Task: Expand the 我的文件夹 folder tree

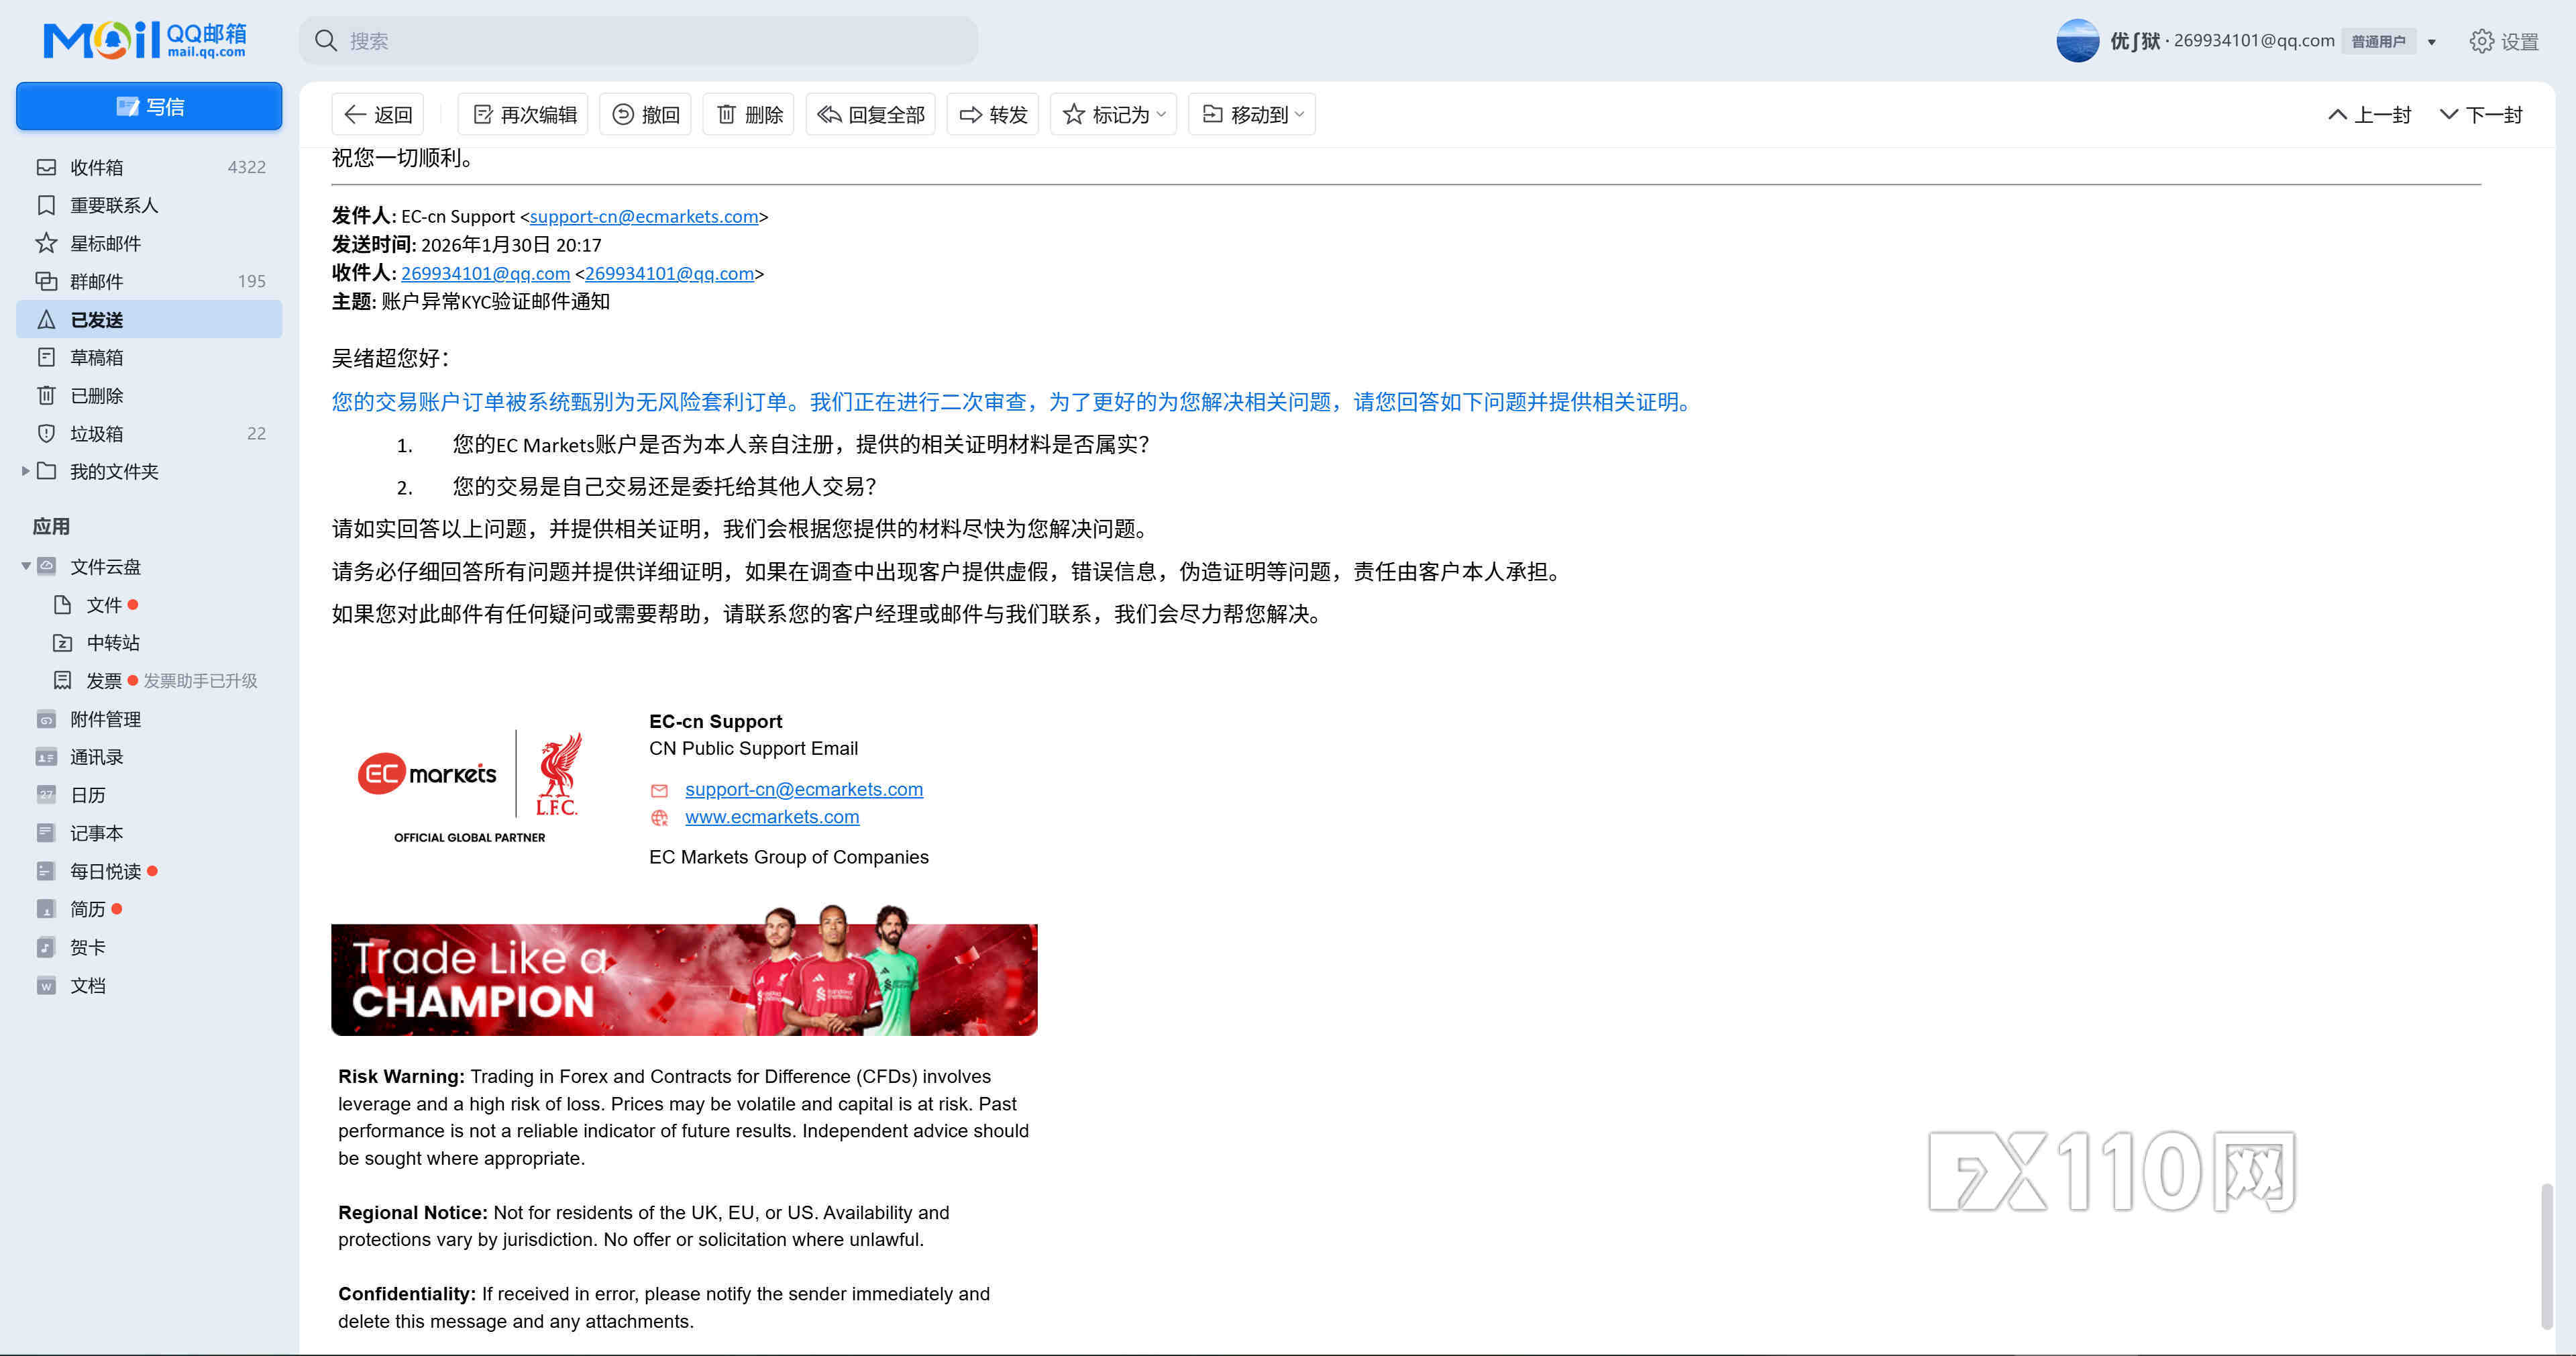Action: [25, 471]
